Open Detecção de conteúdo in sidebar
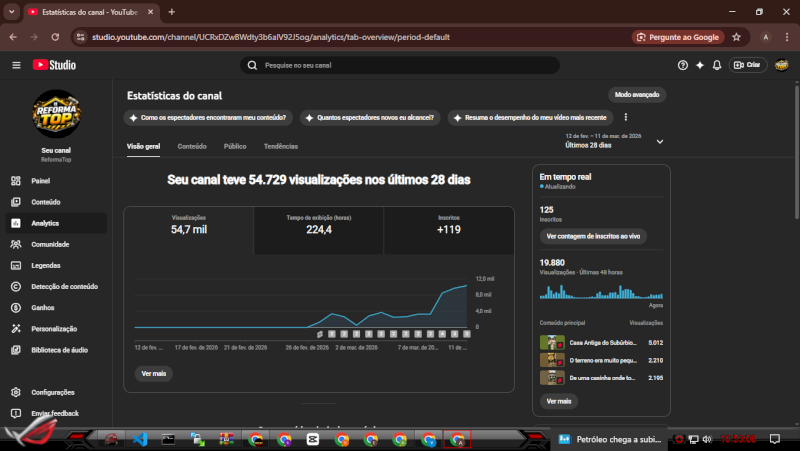Screen dimensions: 800x451 tap(64, 286)
